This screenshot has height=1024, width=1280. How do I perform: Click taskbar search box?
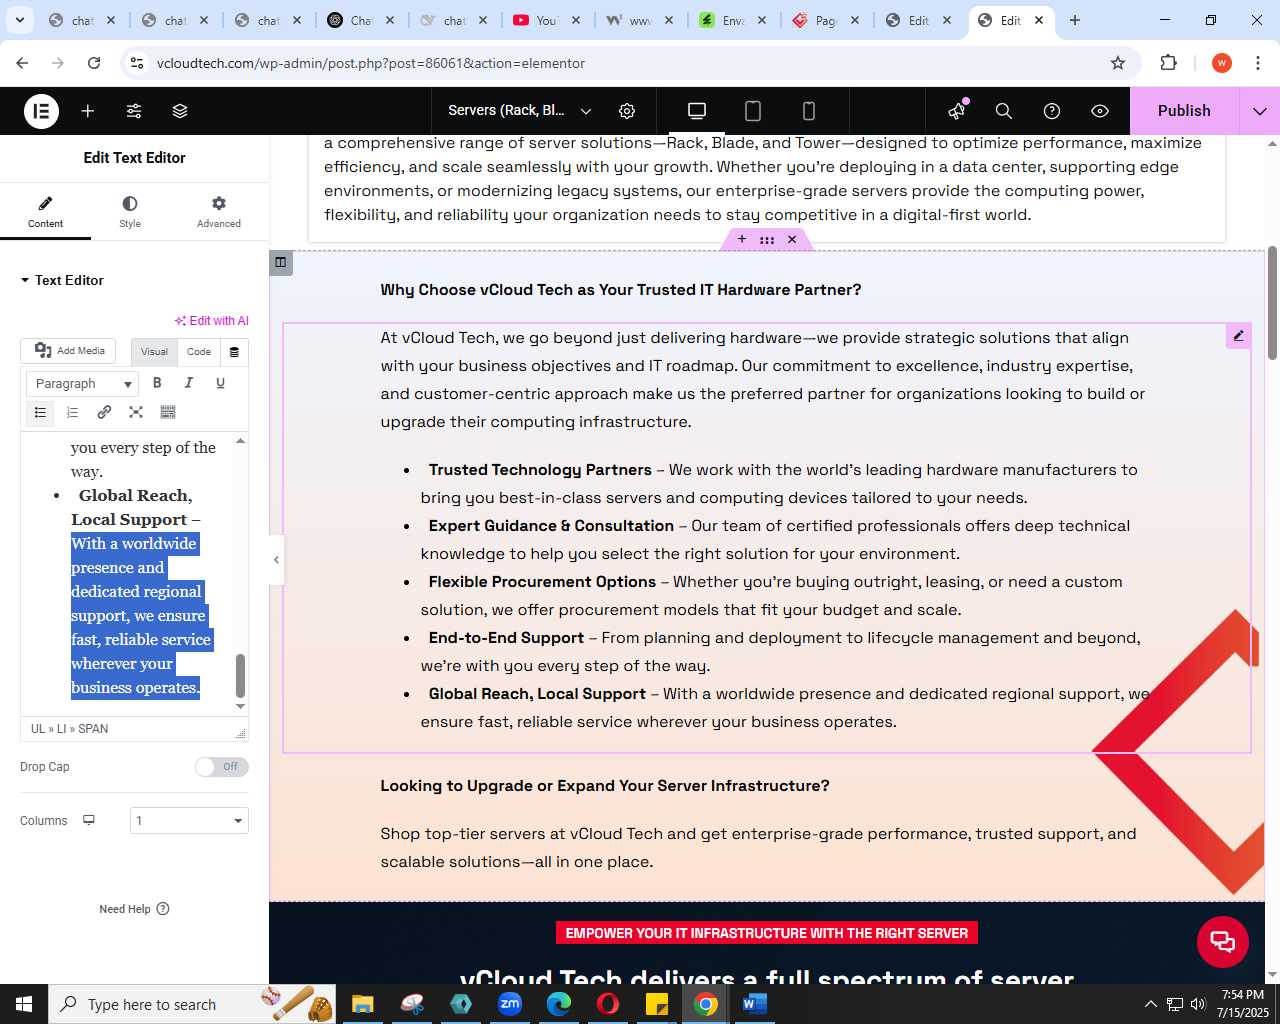[191, 1004]
